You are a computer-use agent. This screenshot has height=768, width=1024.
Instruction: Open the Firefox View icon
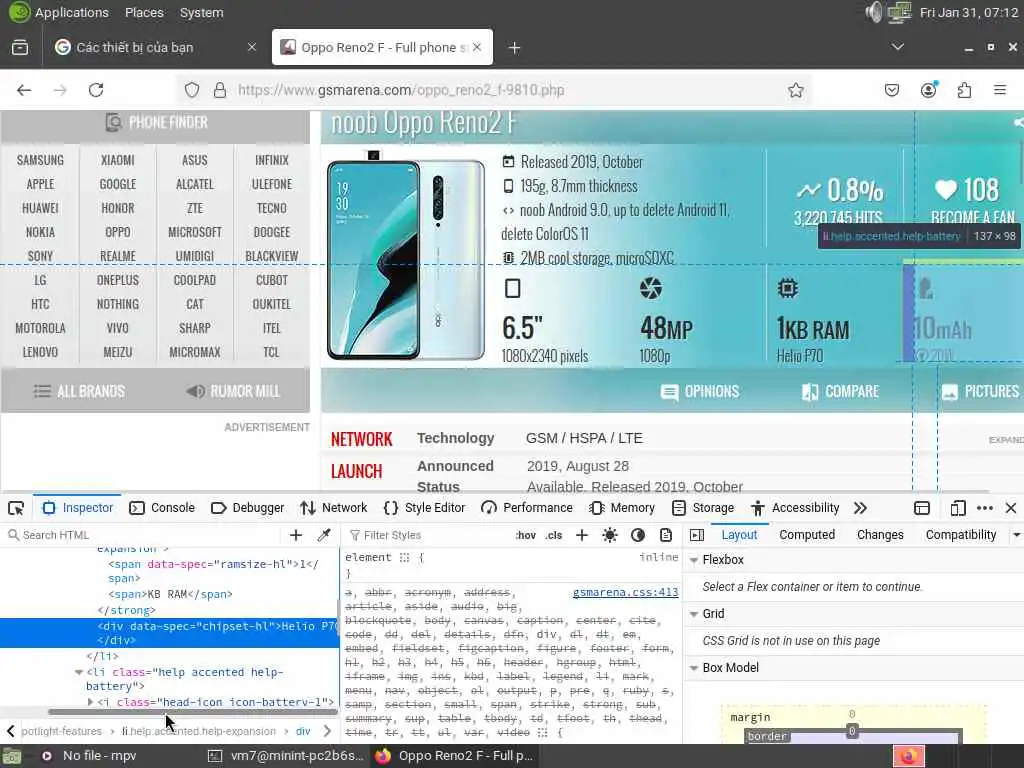click(x=20, y=48)
